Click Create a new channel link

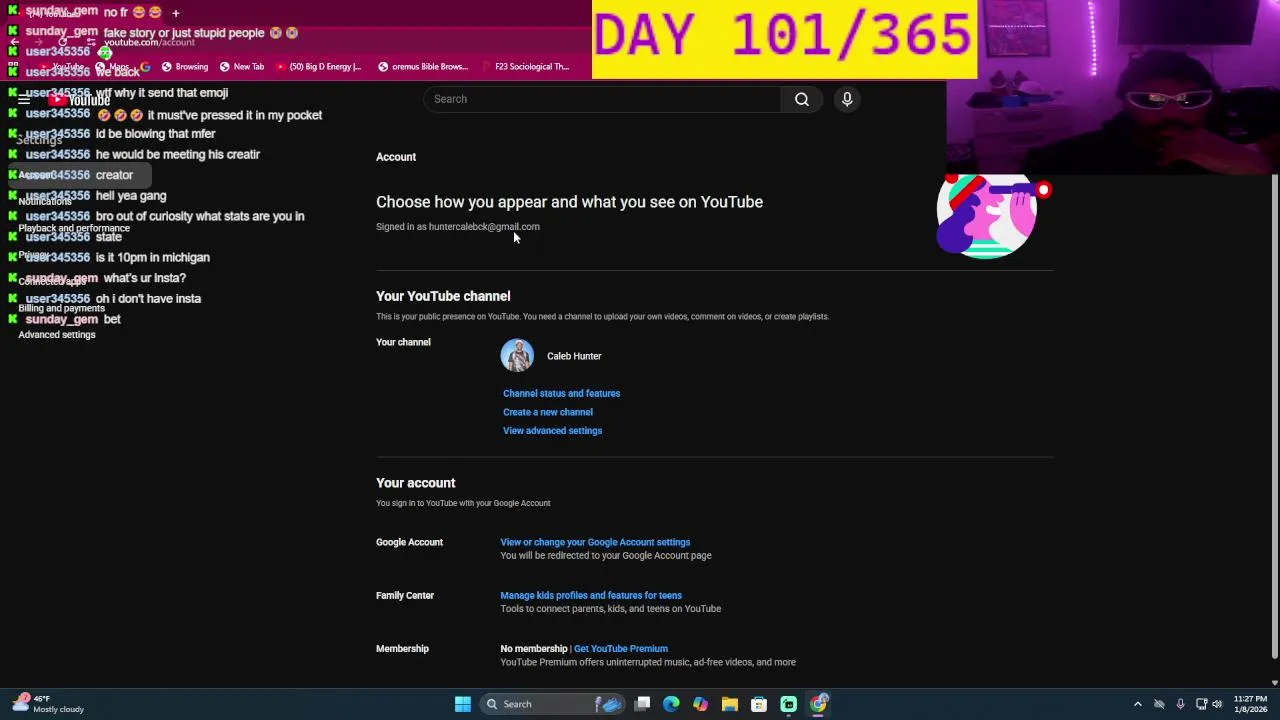pyautogui.click(x=548, y=412)
